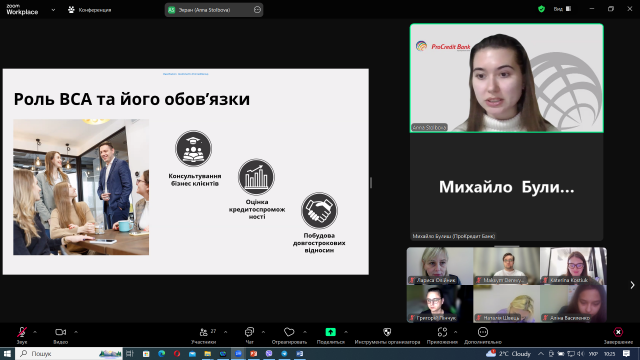The height and width of the screenshot is (360, 640).
Task: Open File Explorer from the taskbar
Action: [x=208, y=353]
